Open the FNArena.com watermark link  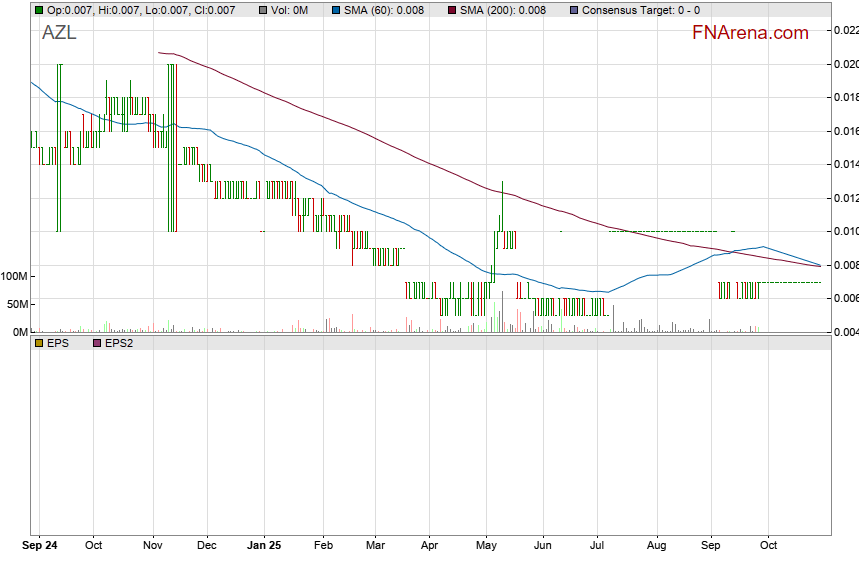coord(750,33)
